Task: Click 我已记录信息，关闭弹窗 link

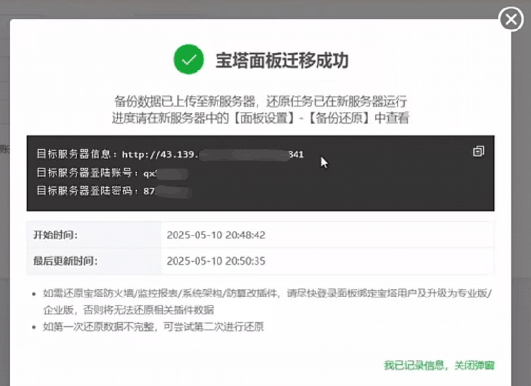Action: [439, 365]
